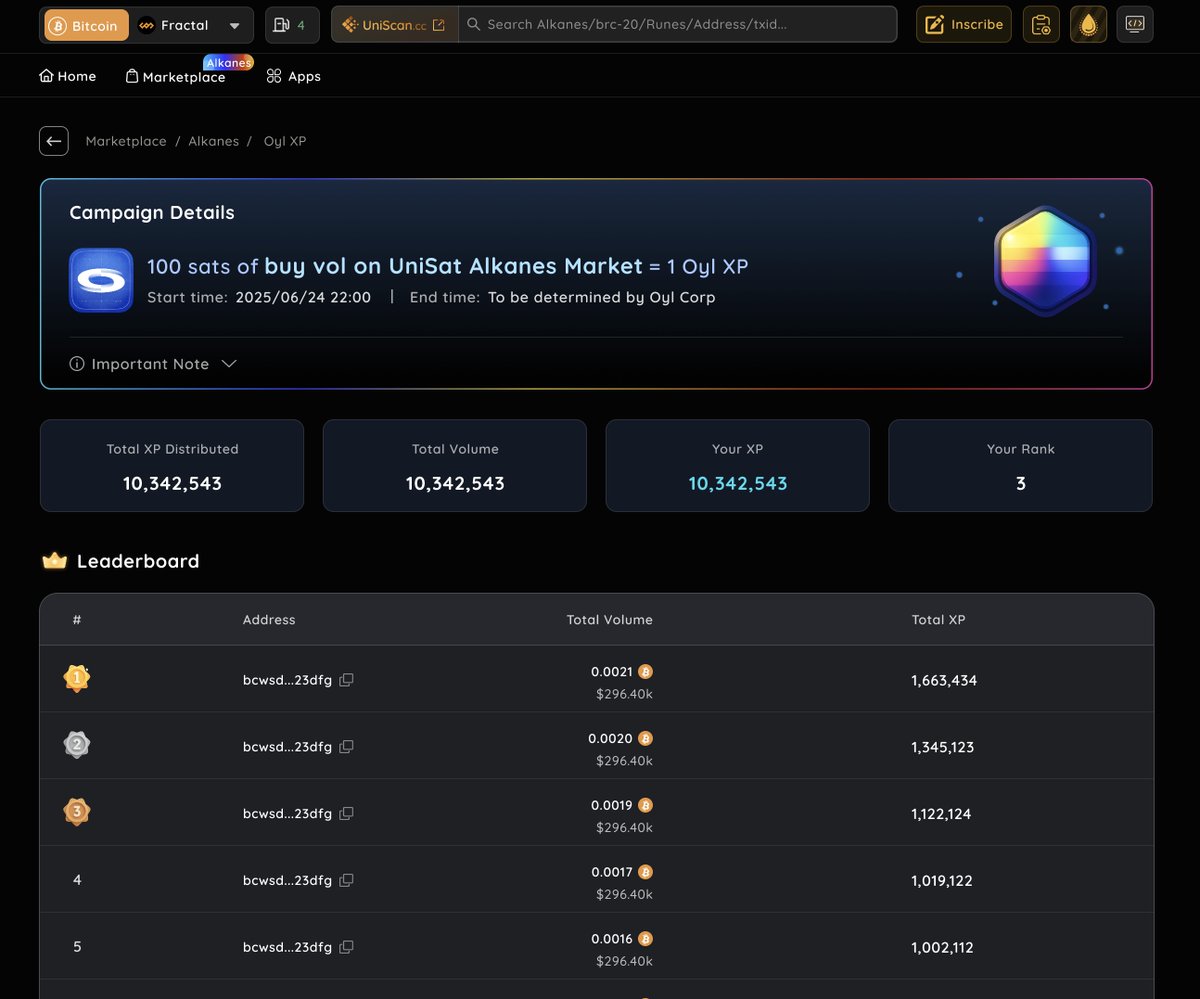This screenshot has width=1200, height=999.
Task: Focus the Alkanes/brc-20 search field
Action: [x=678, y=25]
